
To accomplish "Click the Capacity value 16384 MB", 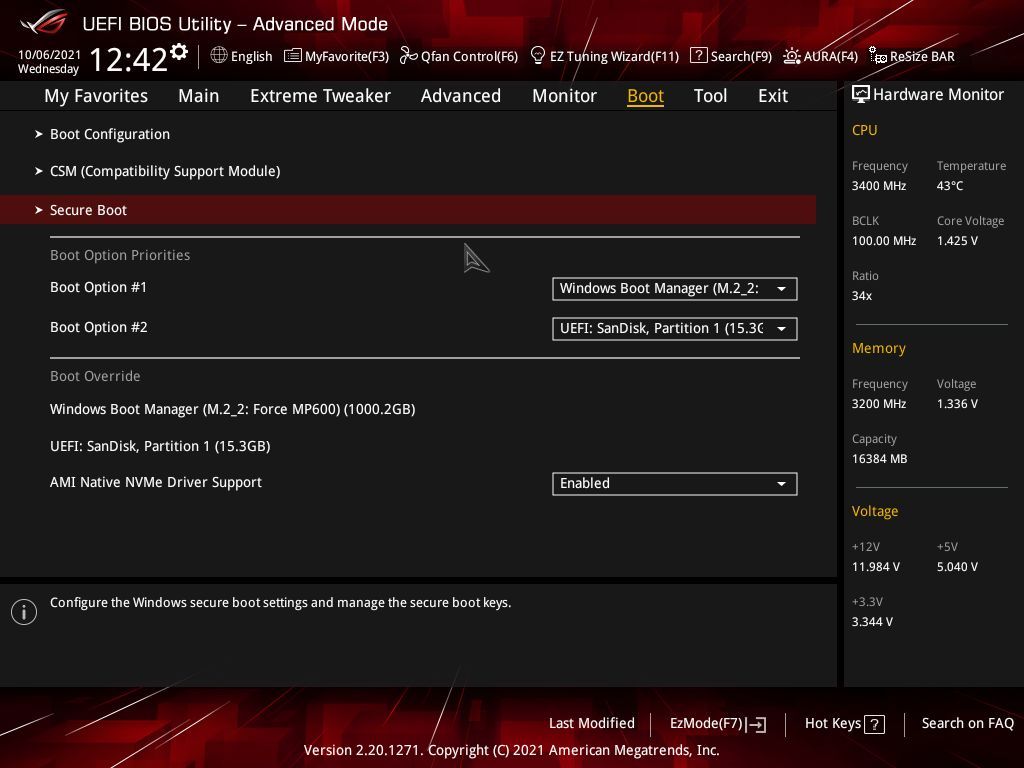I will 879,459.
